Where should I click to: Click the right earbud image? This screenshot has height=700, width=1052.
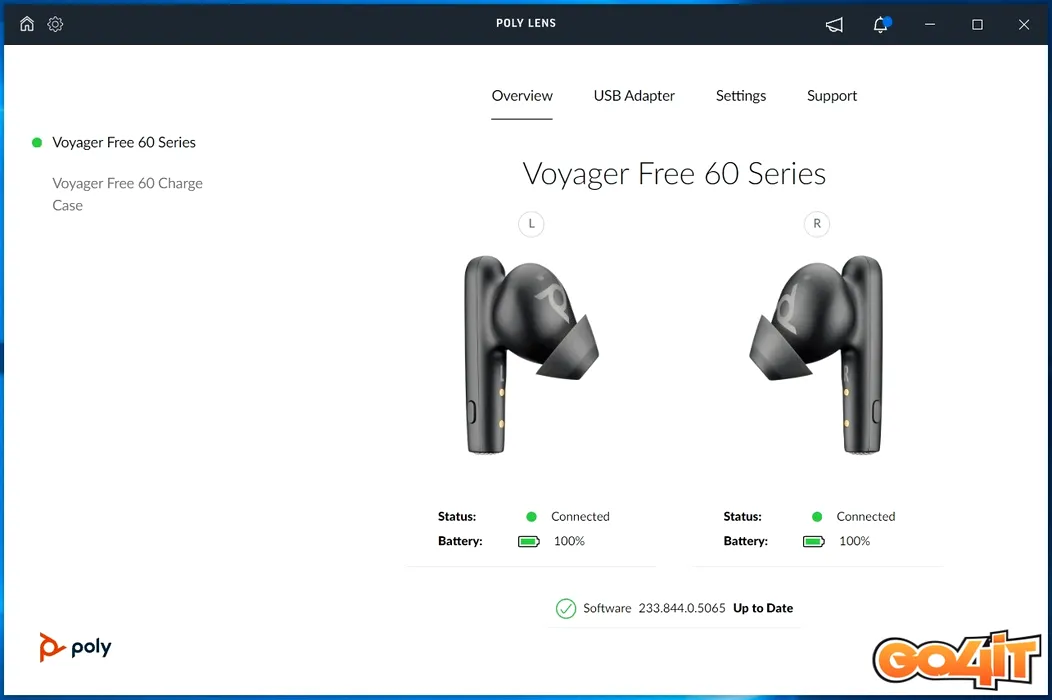pos(816,354)
